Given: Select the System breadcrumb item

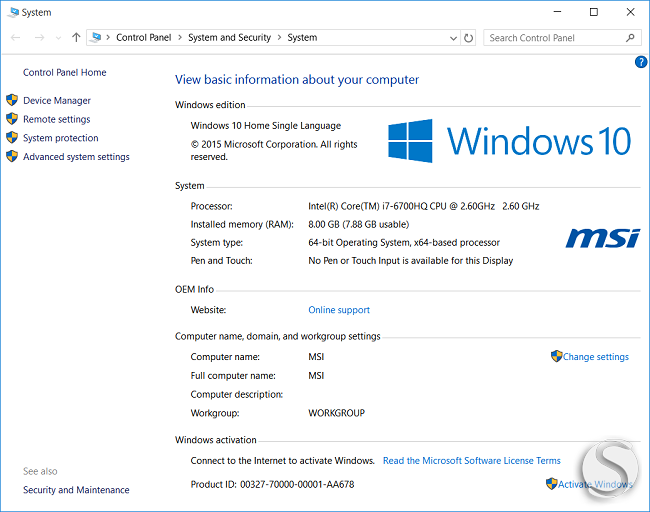Looking at the screenshot, I should coord(302,38).
